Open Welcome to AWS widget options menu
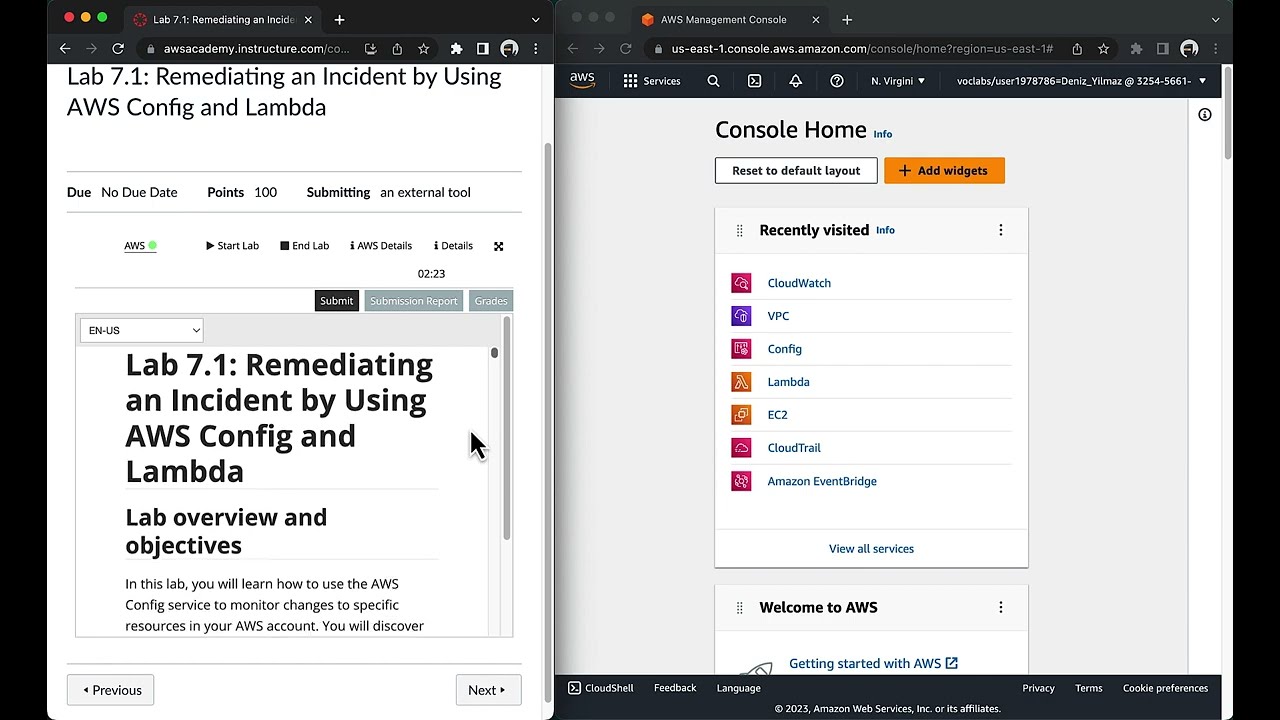 [x=1000, y=607]
